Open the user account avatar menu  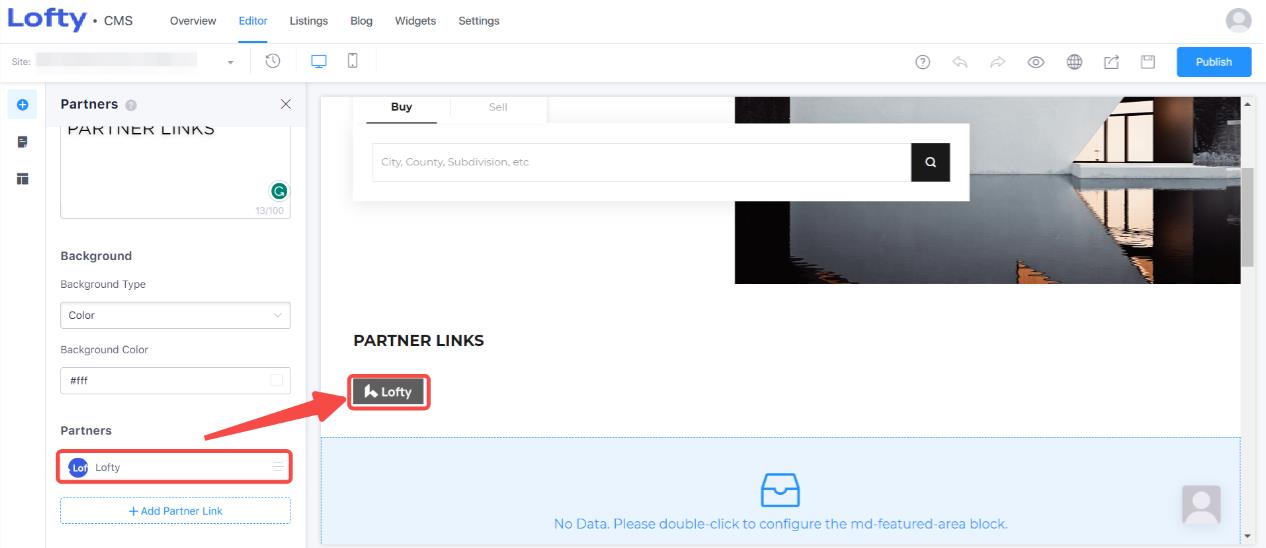click(1238, 21)
